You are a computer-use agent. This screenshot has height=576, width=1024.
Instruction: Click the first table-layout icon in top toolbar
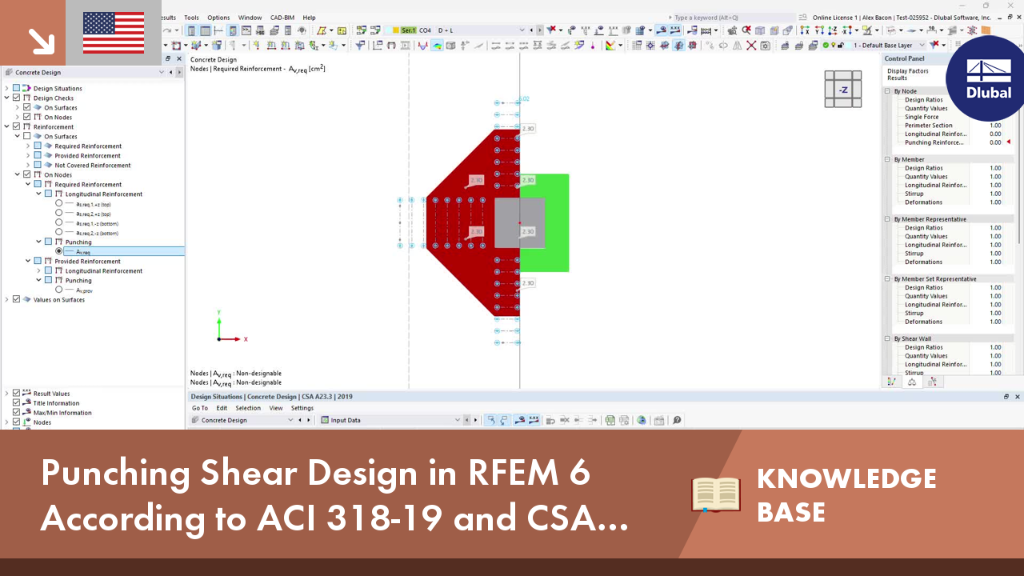tap(191, 30)
